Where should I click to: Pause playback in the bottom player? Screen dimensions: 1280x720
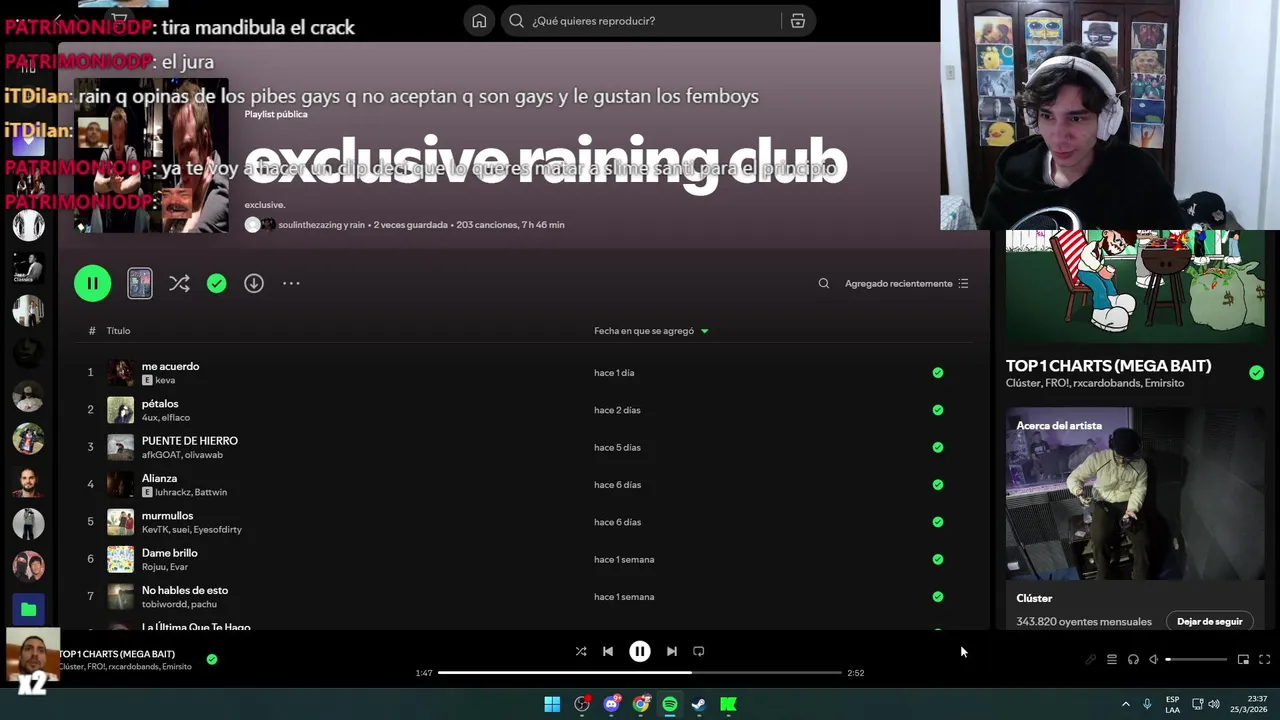tap(640, 651)
